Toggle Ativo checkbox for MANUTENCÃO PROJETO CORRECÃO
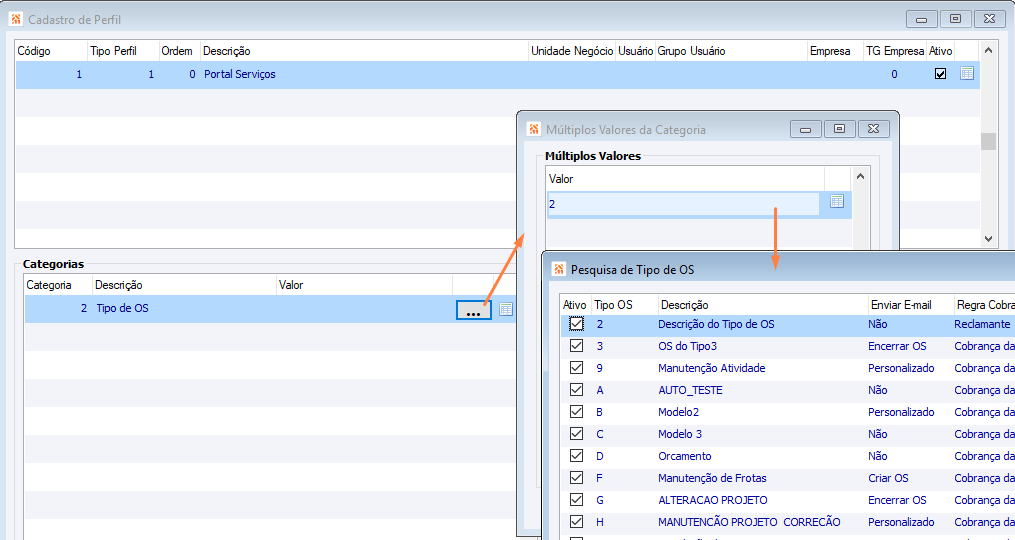 point(576,522)
